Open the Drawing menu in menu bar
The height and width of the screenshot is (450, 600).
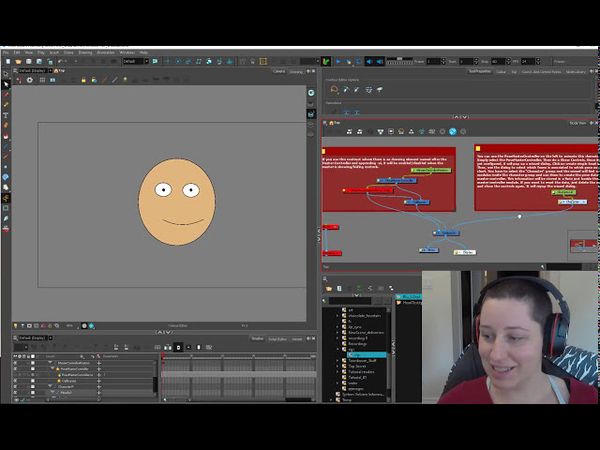[x=85, y=52]
